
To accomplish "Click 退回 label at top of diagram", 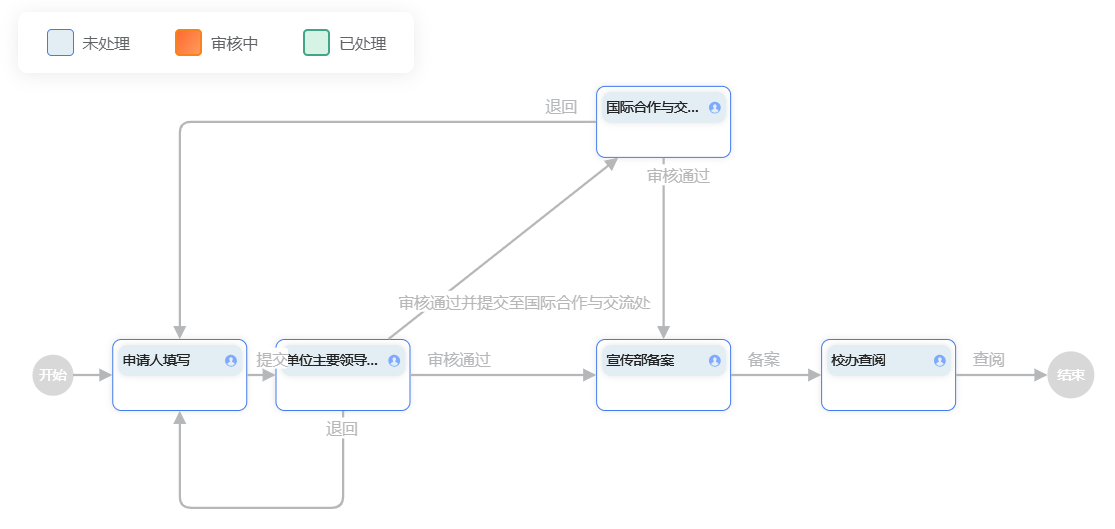I will 561,107.
